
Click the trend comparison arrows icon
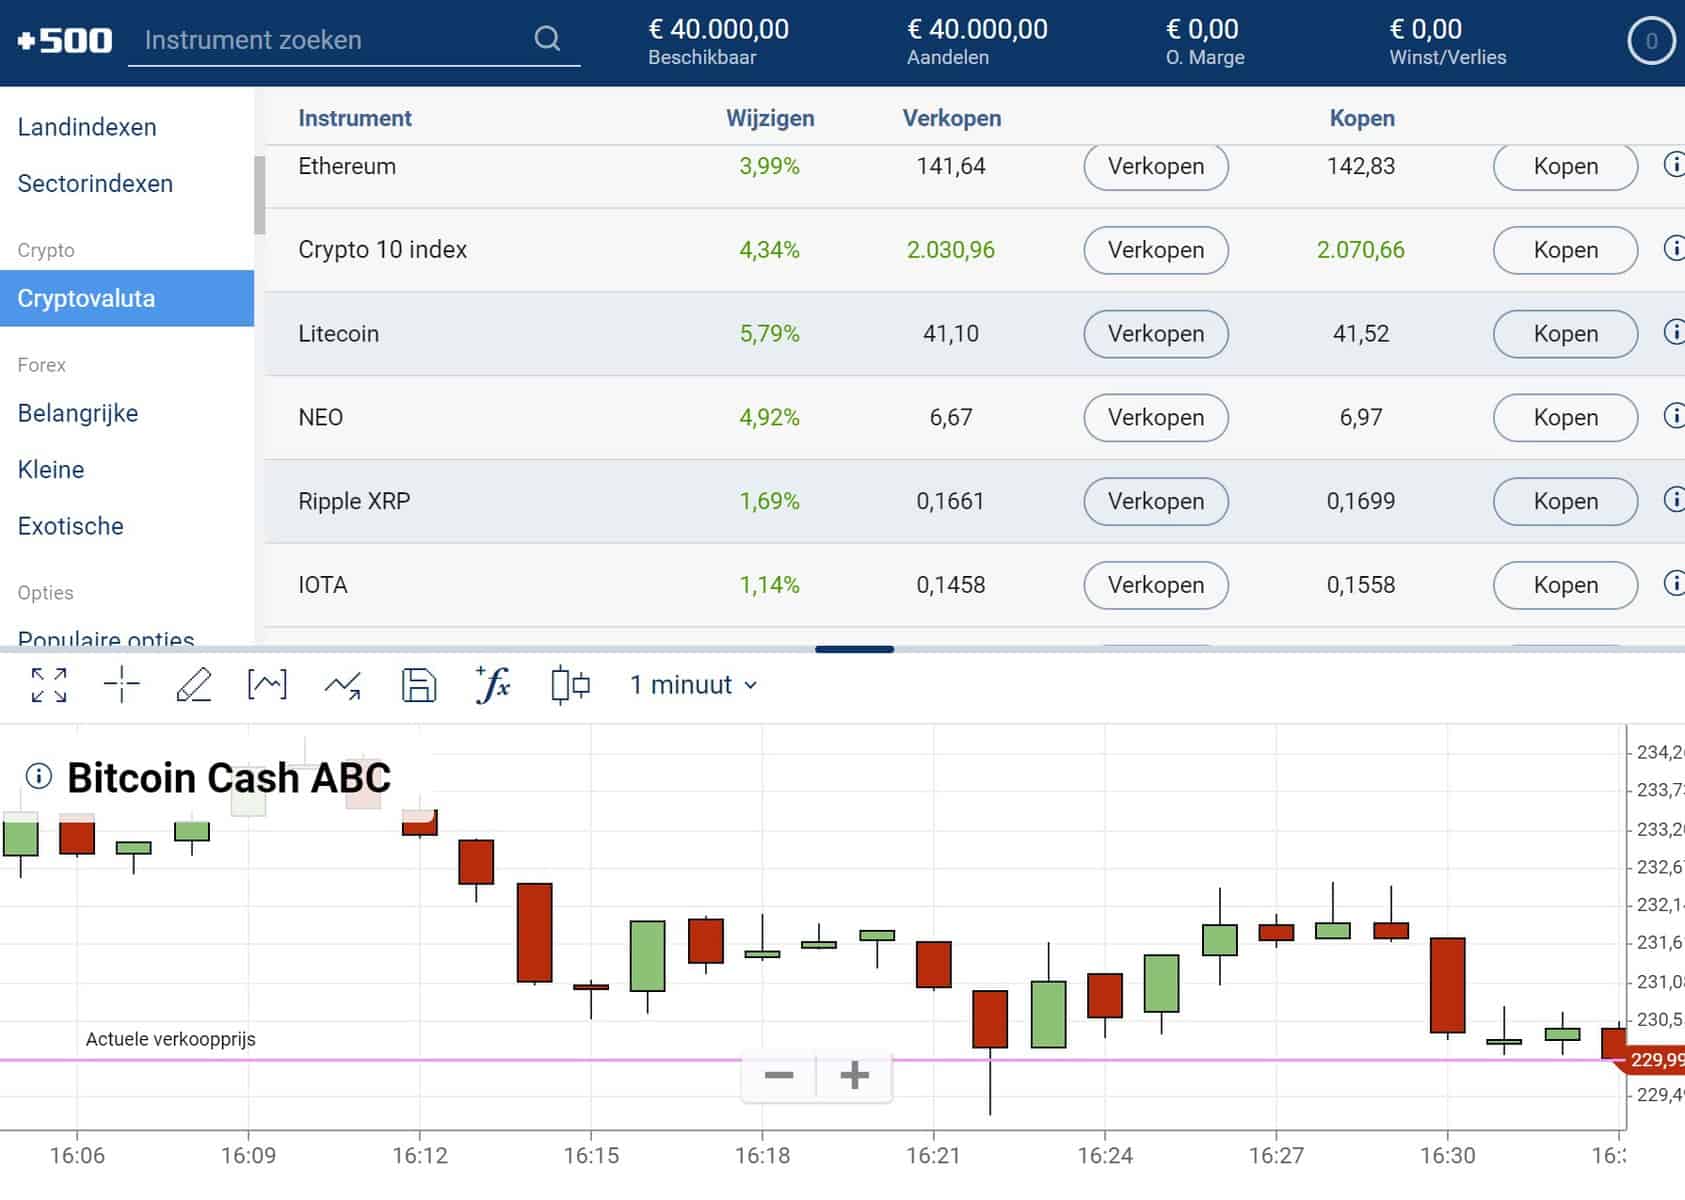click(x=343, y=686)
